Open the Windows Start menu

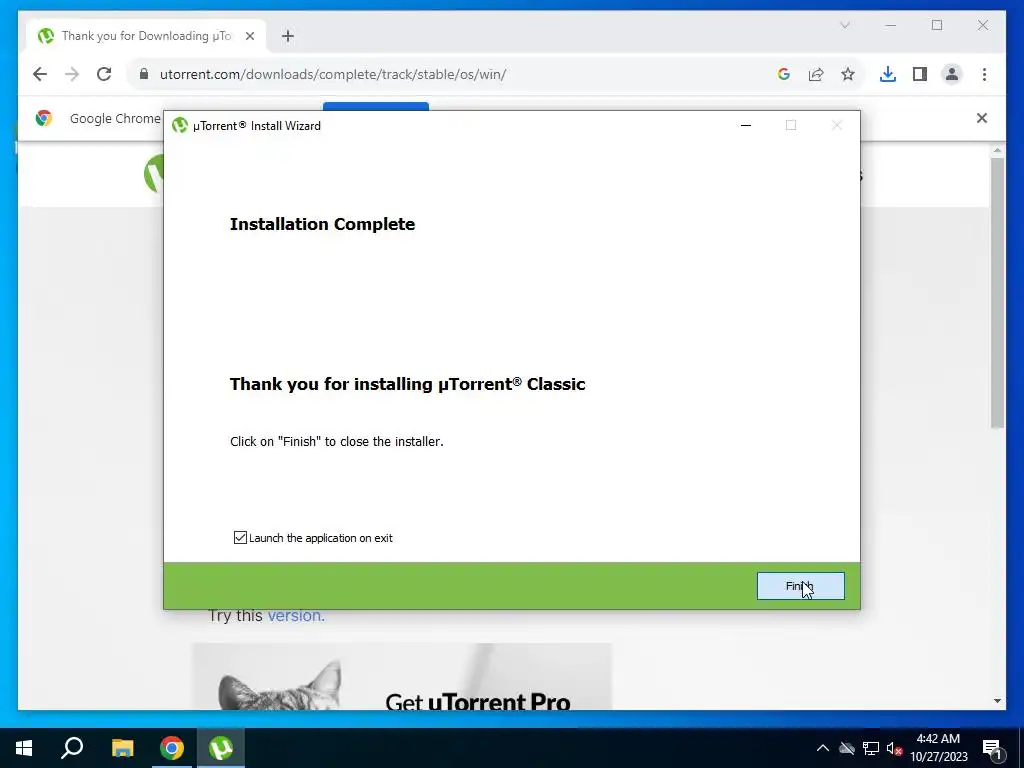[24, 748]
